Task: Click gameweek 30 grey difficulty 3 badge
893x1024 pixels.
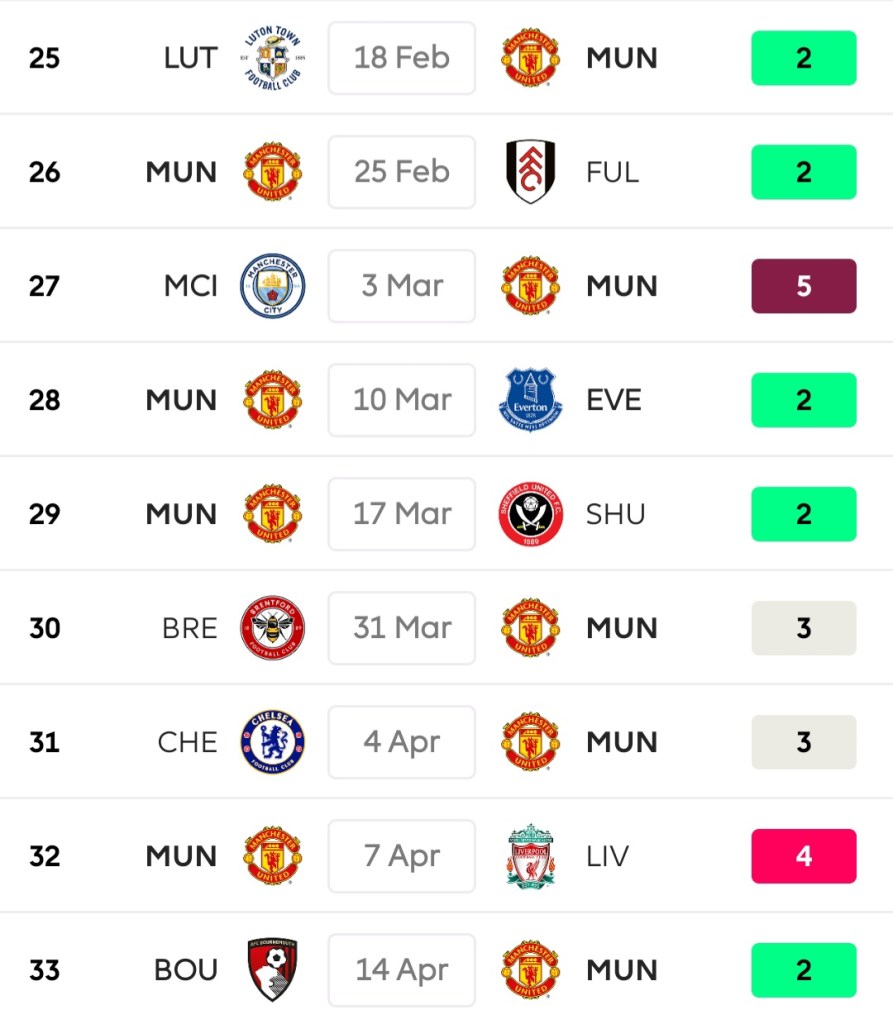Action: pyautogui.click(x=804, y=628)
